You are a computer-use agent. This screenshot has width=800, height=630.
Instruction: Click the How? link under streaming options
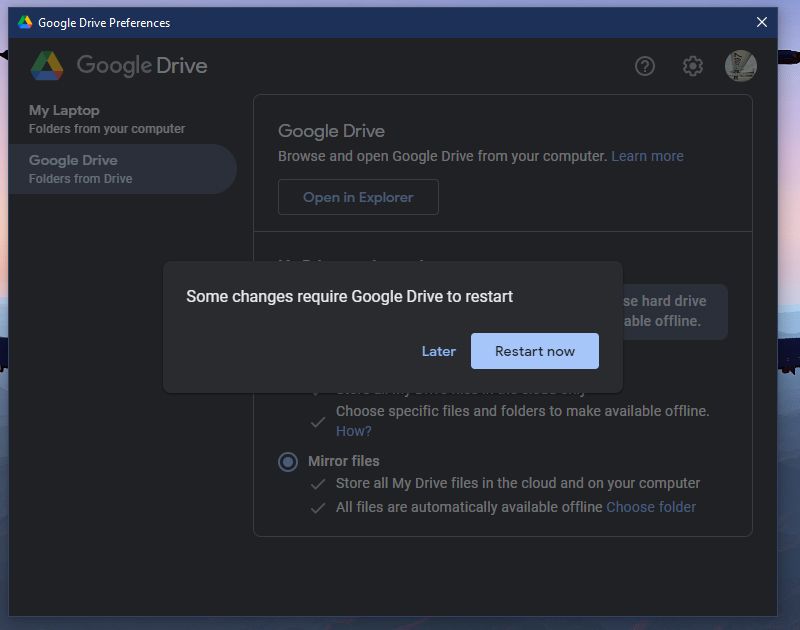click(353, 430)
